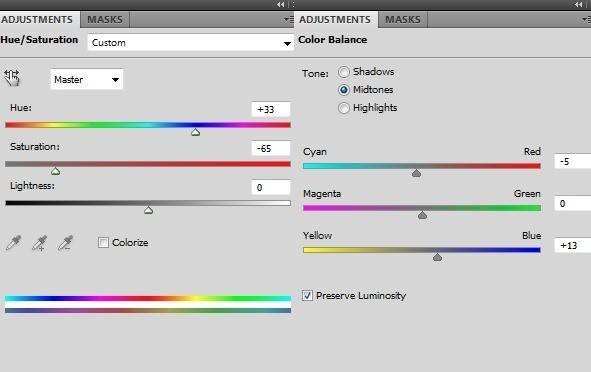Select the Add to Sample eyedropper

pyautogui.click(x=39, y=243)
